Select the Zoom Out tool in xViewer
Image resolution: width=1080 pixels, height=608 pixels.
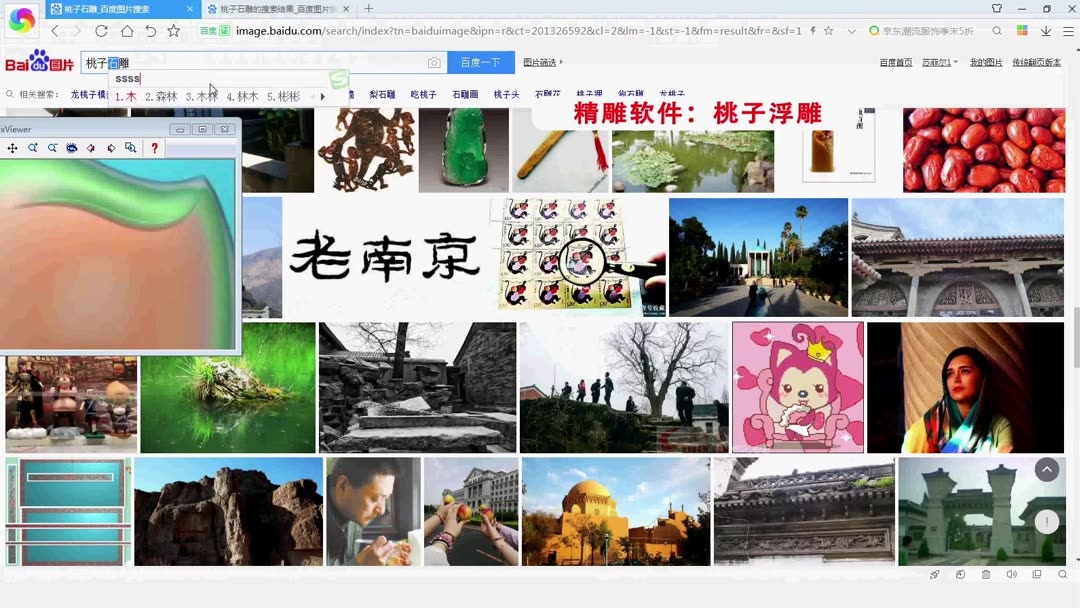click(53, 147)
